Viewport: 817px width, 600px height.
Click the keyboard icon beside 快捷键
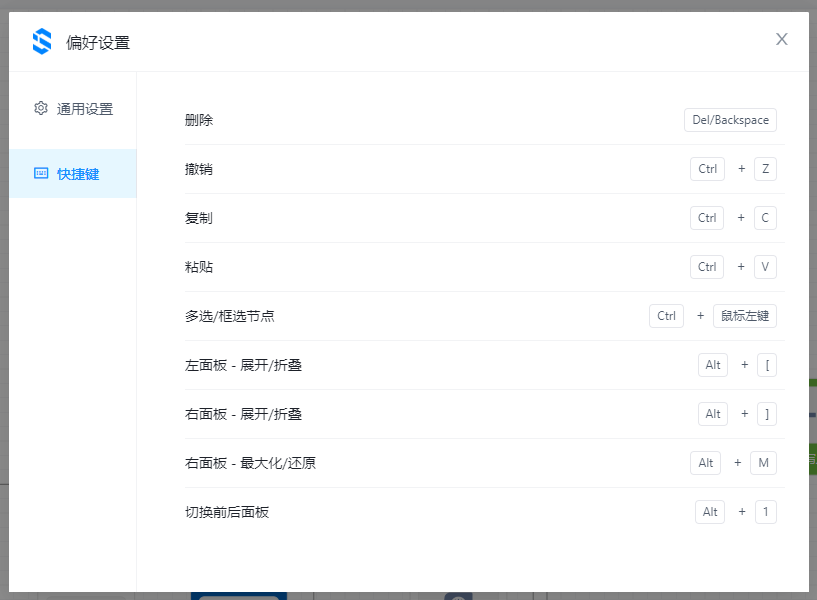coord(41,173)
